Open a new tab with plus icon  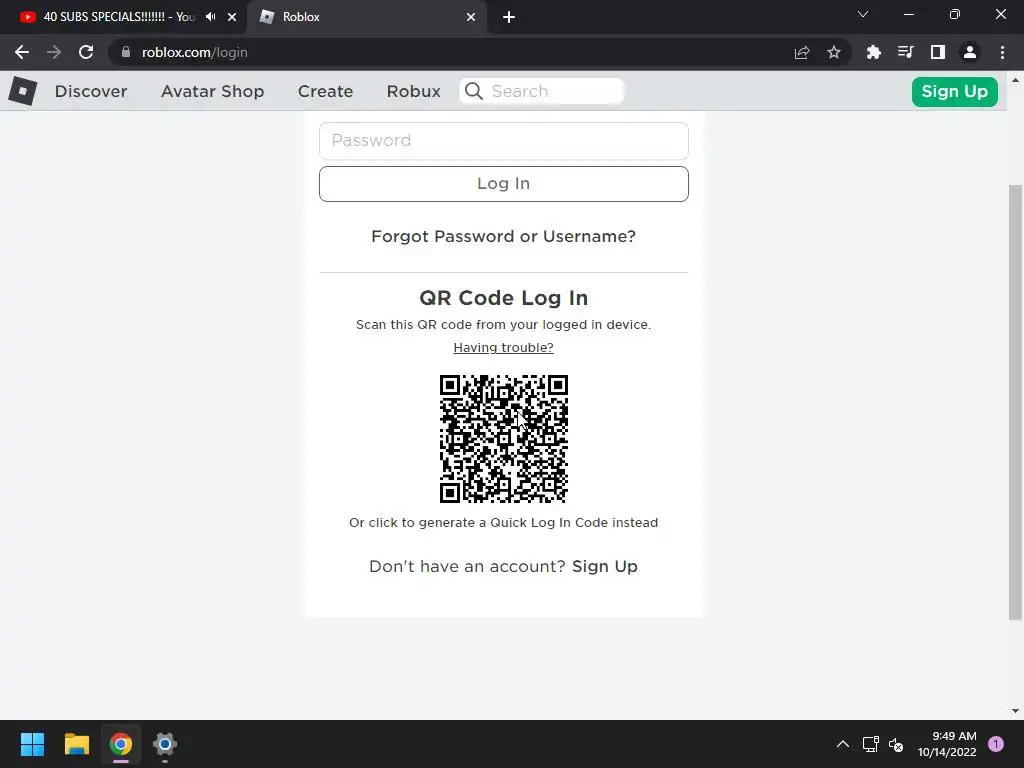pyautogui.click(x=509, y=17)
